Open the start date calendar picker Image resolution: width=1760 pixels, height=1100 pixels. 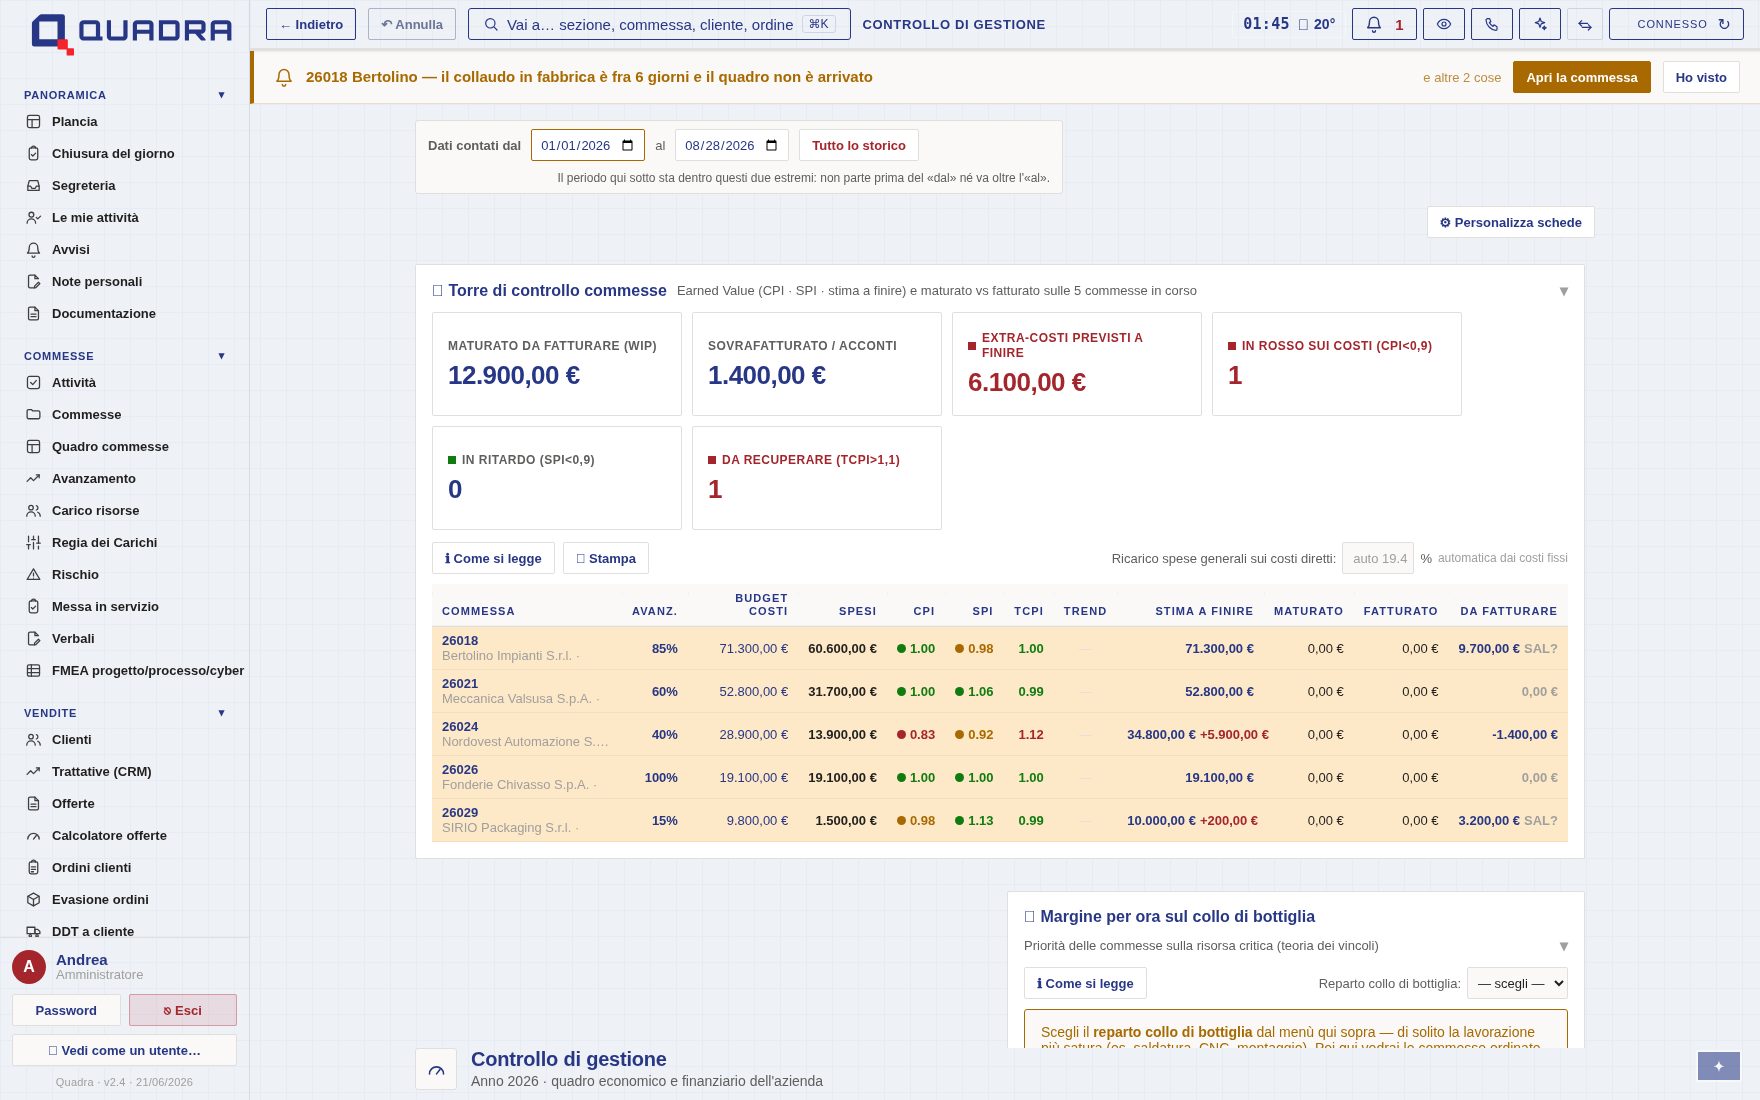pos(627,145)
